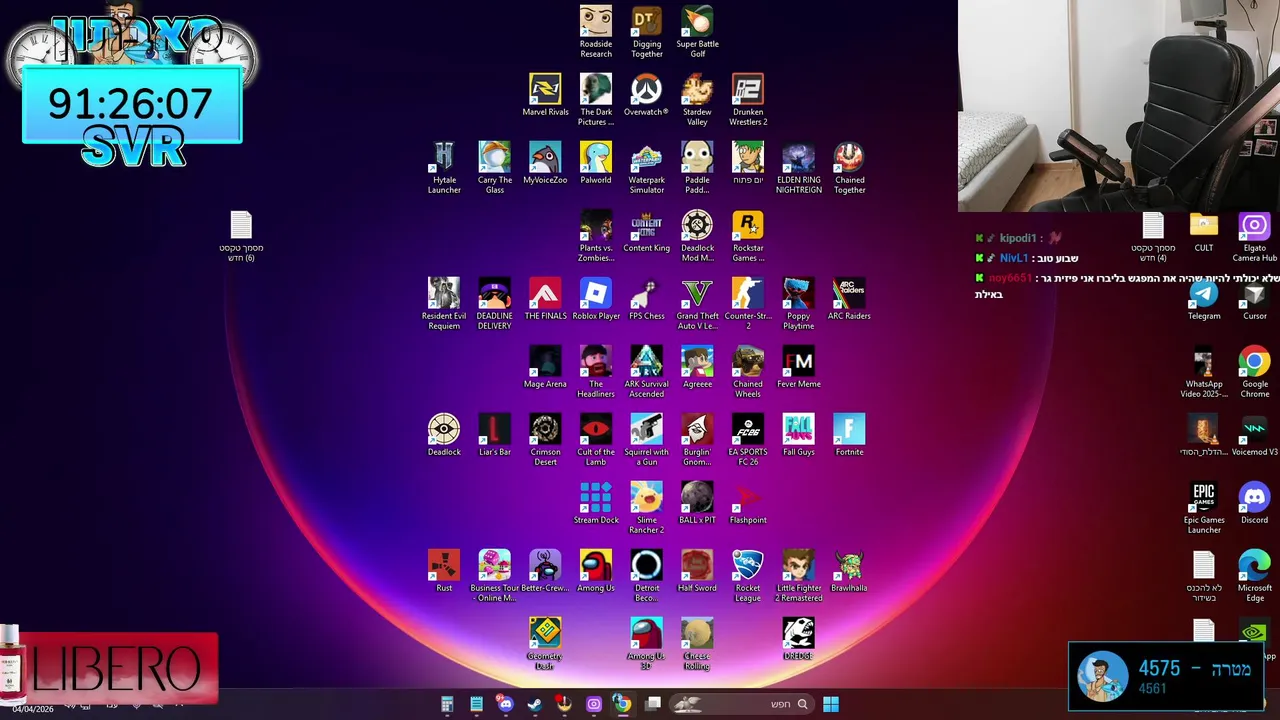The height and width of the screenshot is (720, 1280).
Task: Select the Stream Dock icon
Action: click(x=596, y=503)
